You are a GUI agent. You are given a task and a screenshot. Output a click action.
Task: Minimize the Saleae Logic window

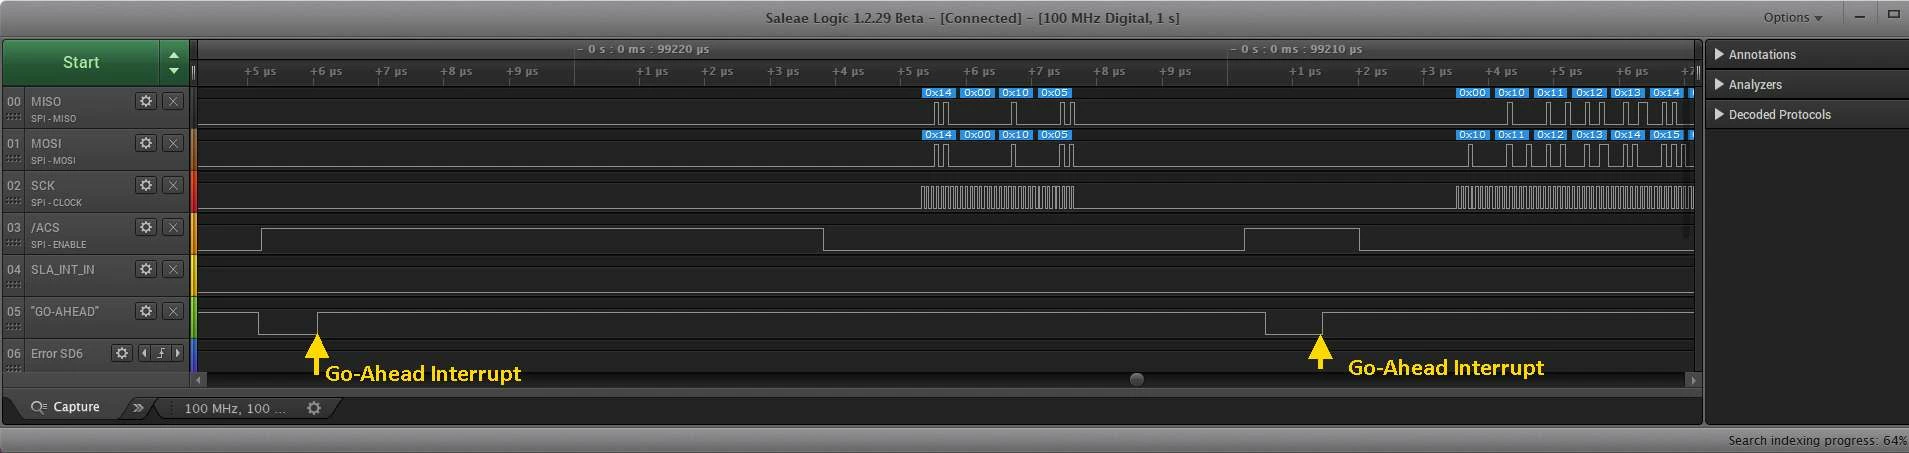pyautogui.click(x=1860, y=16)
